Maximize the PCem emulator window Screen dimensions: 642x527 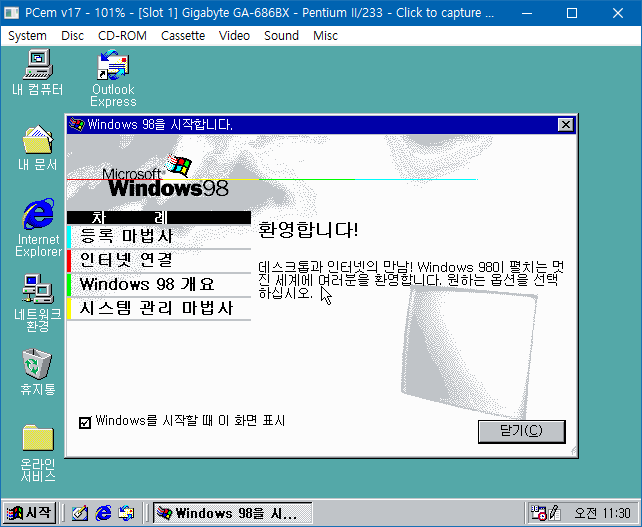tap(572, 13)
